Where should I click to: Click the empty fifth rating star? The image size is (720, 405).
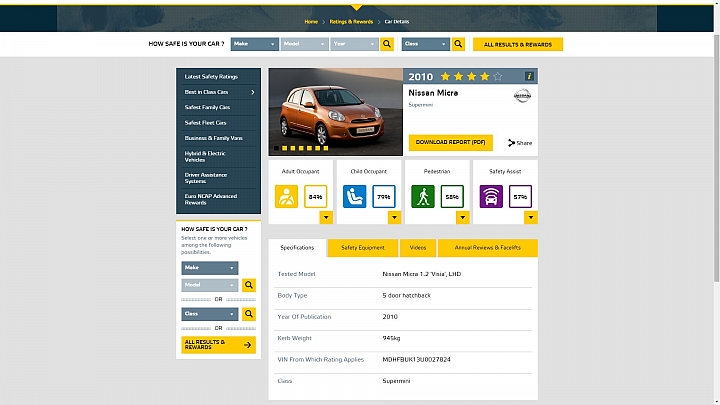(498, 76)
